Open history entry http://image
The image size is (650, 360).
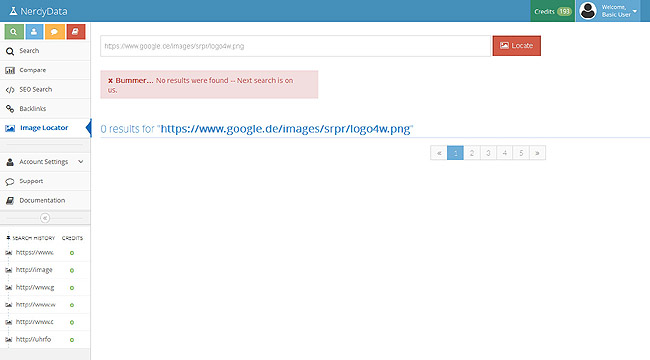tap(34, 270)
